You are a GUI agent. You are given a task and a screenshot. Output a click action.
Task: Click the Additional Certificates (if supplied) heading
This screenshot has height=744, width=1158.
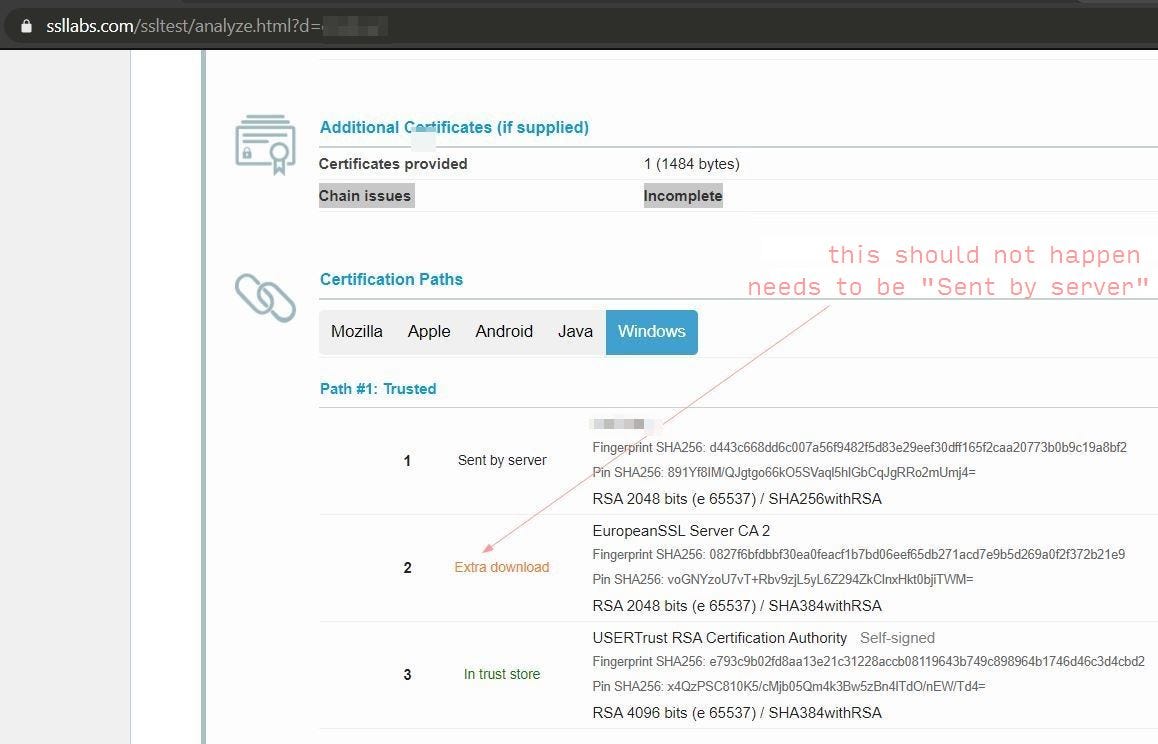[x=454, y=127]
